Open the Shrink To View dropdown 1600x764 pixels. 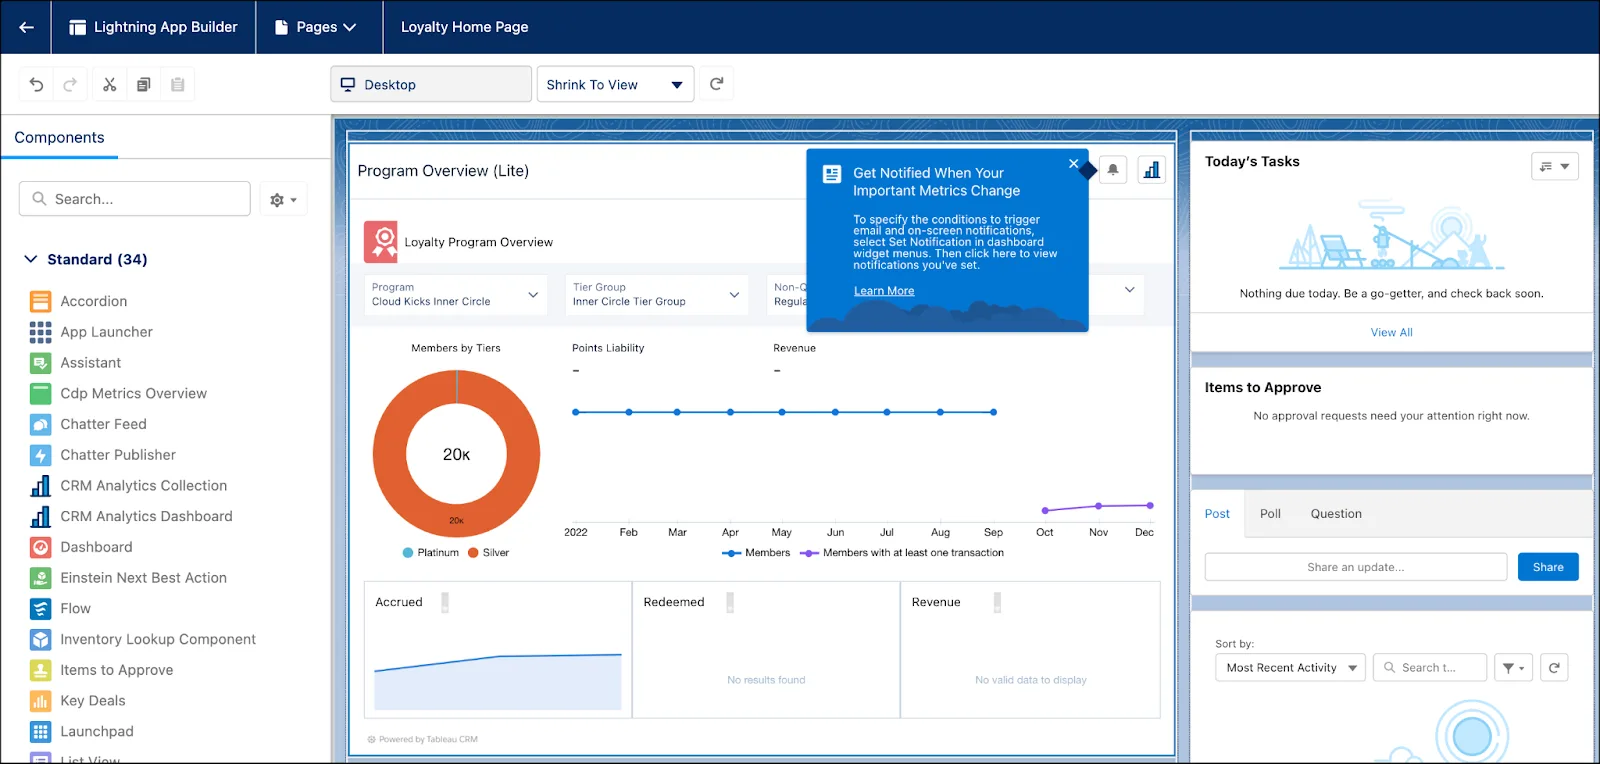(x=615, y=85)
